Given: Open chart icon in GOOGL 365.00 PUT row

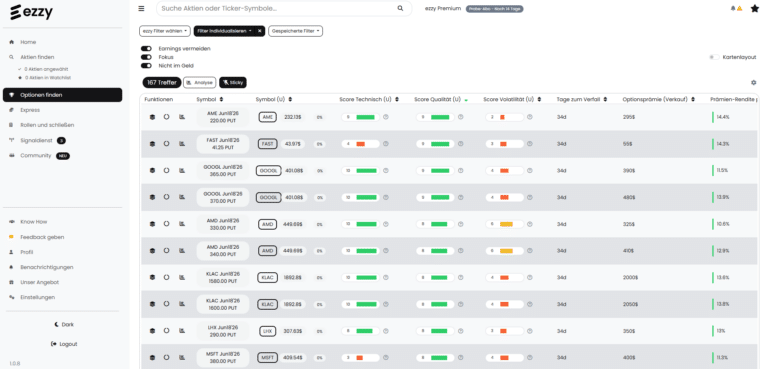Looking at the screenshot, I should tap(182, 171).
